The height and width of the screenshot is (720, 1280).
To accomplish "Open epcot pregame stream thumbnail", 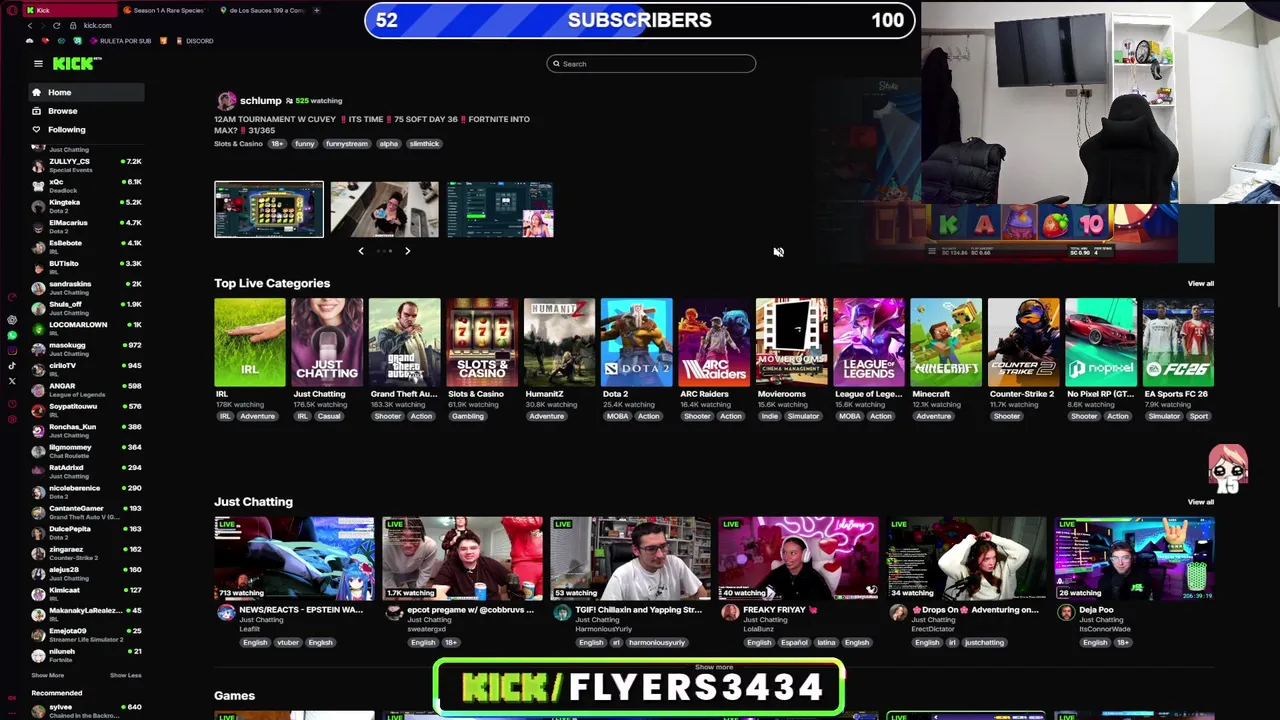I will coord(462,558).
